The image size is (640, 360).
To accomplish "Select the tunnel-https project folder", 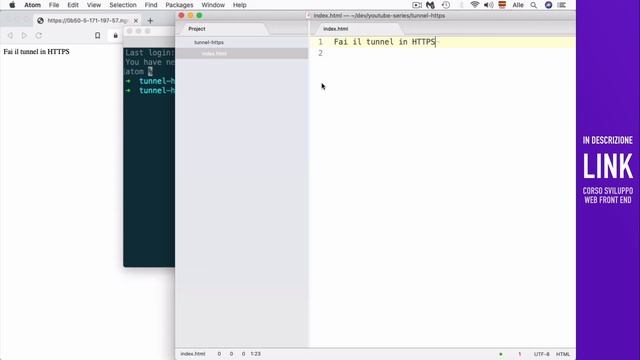I will pyautogui.click(x=209, y=42).
